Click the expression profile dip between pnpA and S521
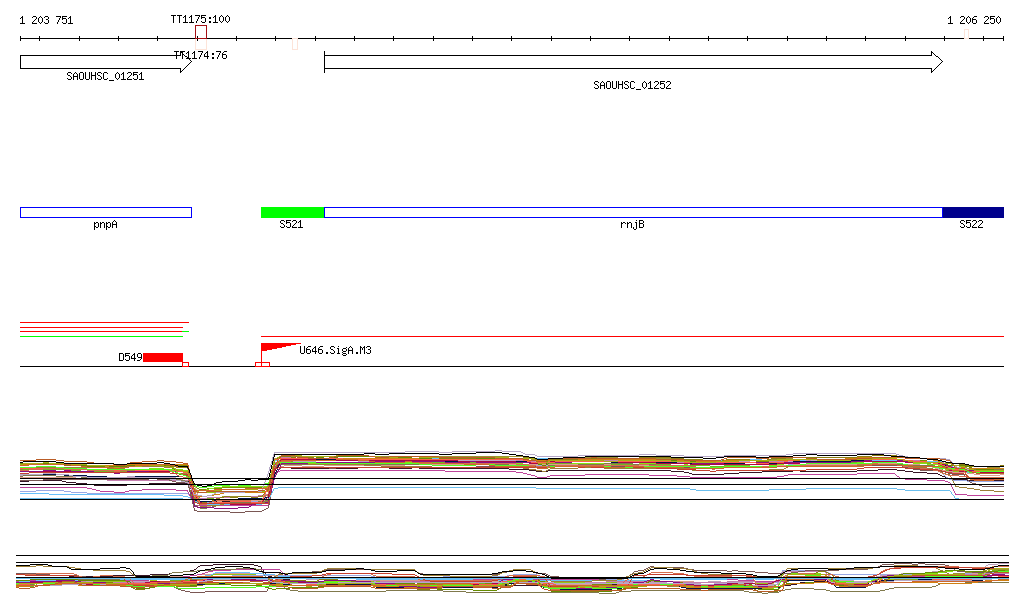Viewport: 1024px width, 611px height. [x=230, y=495]
